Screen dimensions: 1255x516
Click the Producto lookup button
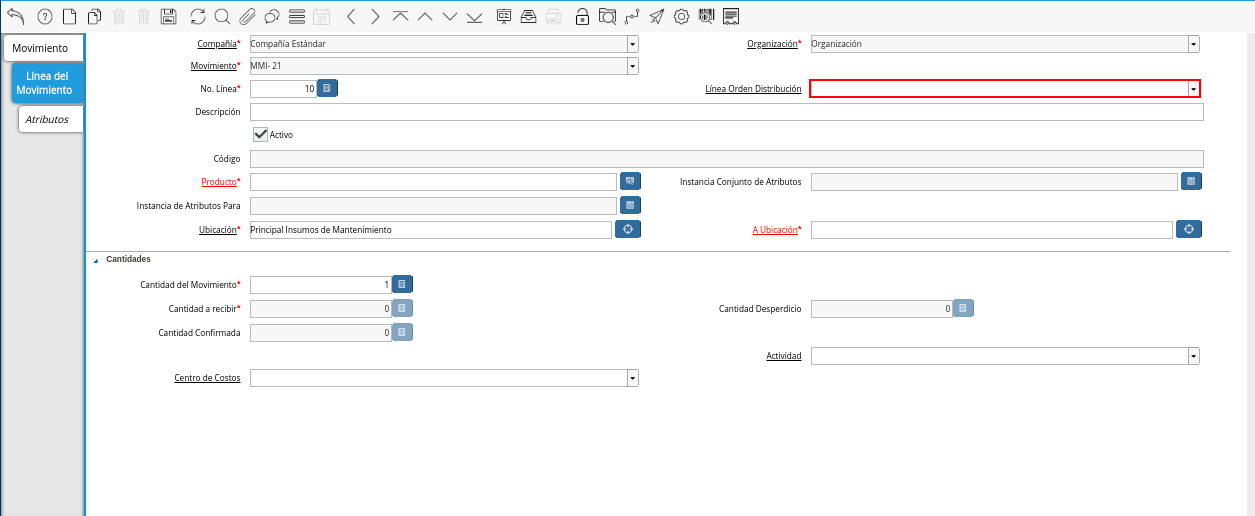pos(630,181)
